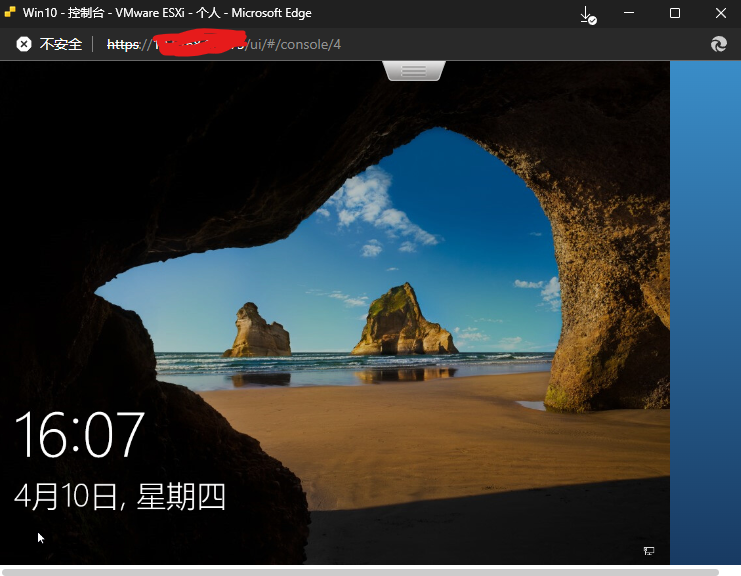This screenshot has width=741, height=576.
Task: Click the horizontal scrollbar at the bottom
Action: [x=360, y=572]
